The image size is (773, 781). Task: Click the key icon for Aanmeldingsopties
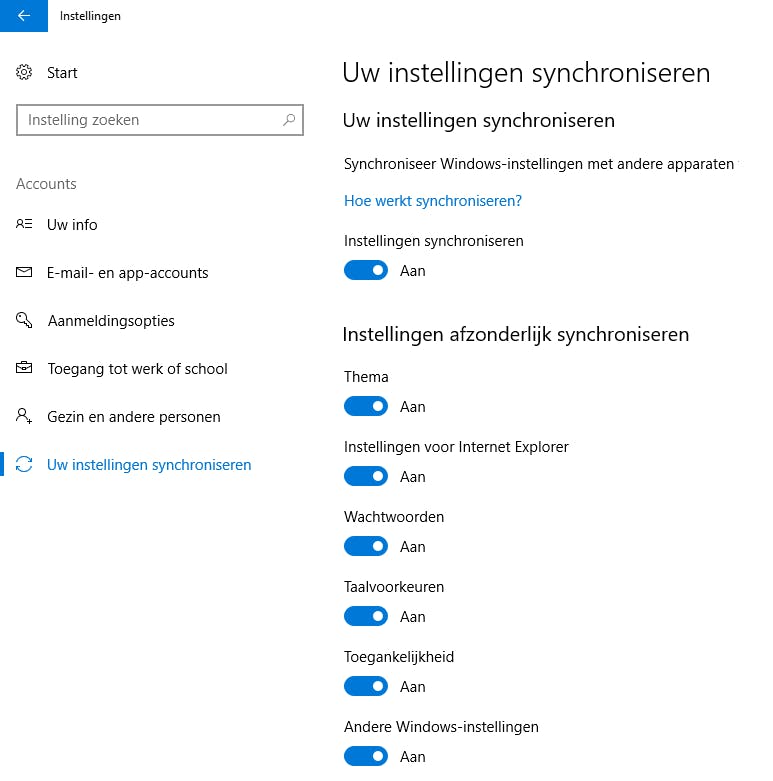(25, 321)
